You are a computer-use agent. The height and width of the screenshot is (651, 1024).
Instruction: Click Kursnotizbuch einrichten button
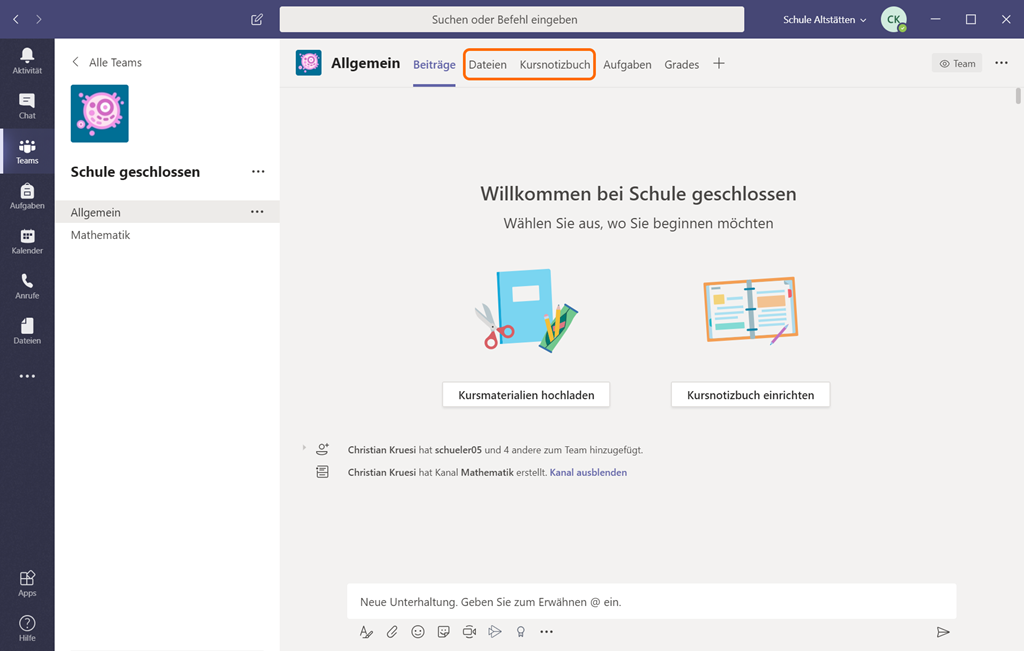click(750, 395)
